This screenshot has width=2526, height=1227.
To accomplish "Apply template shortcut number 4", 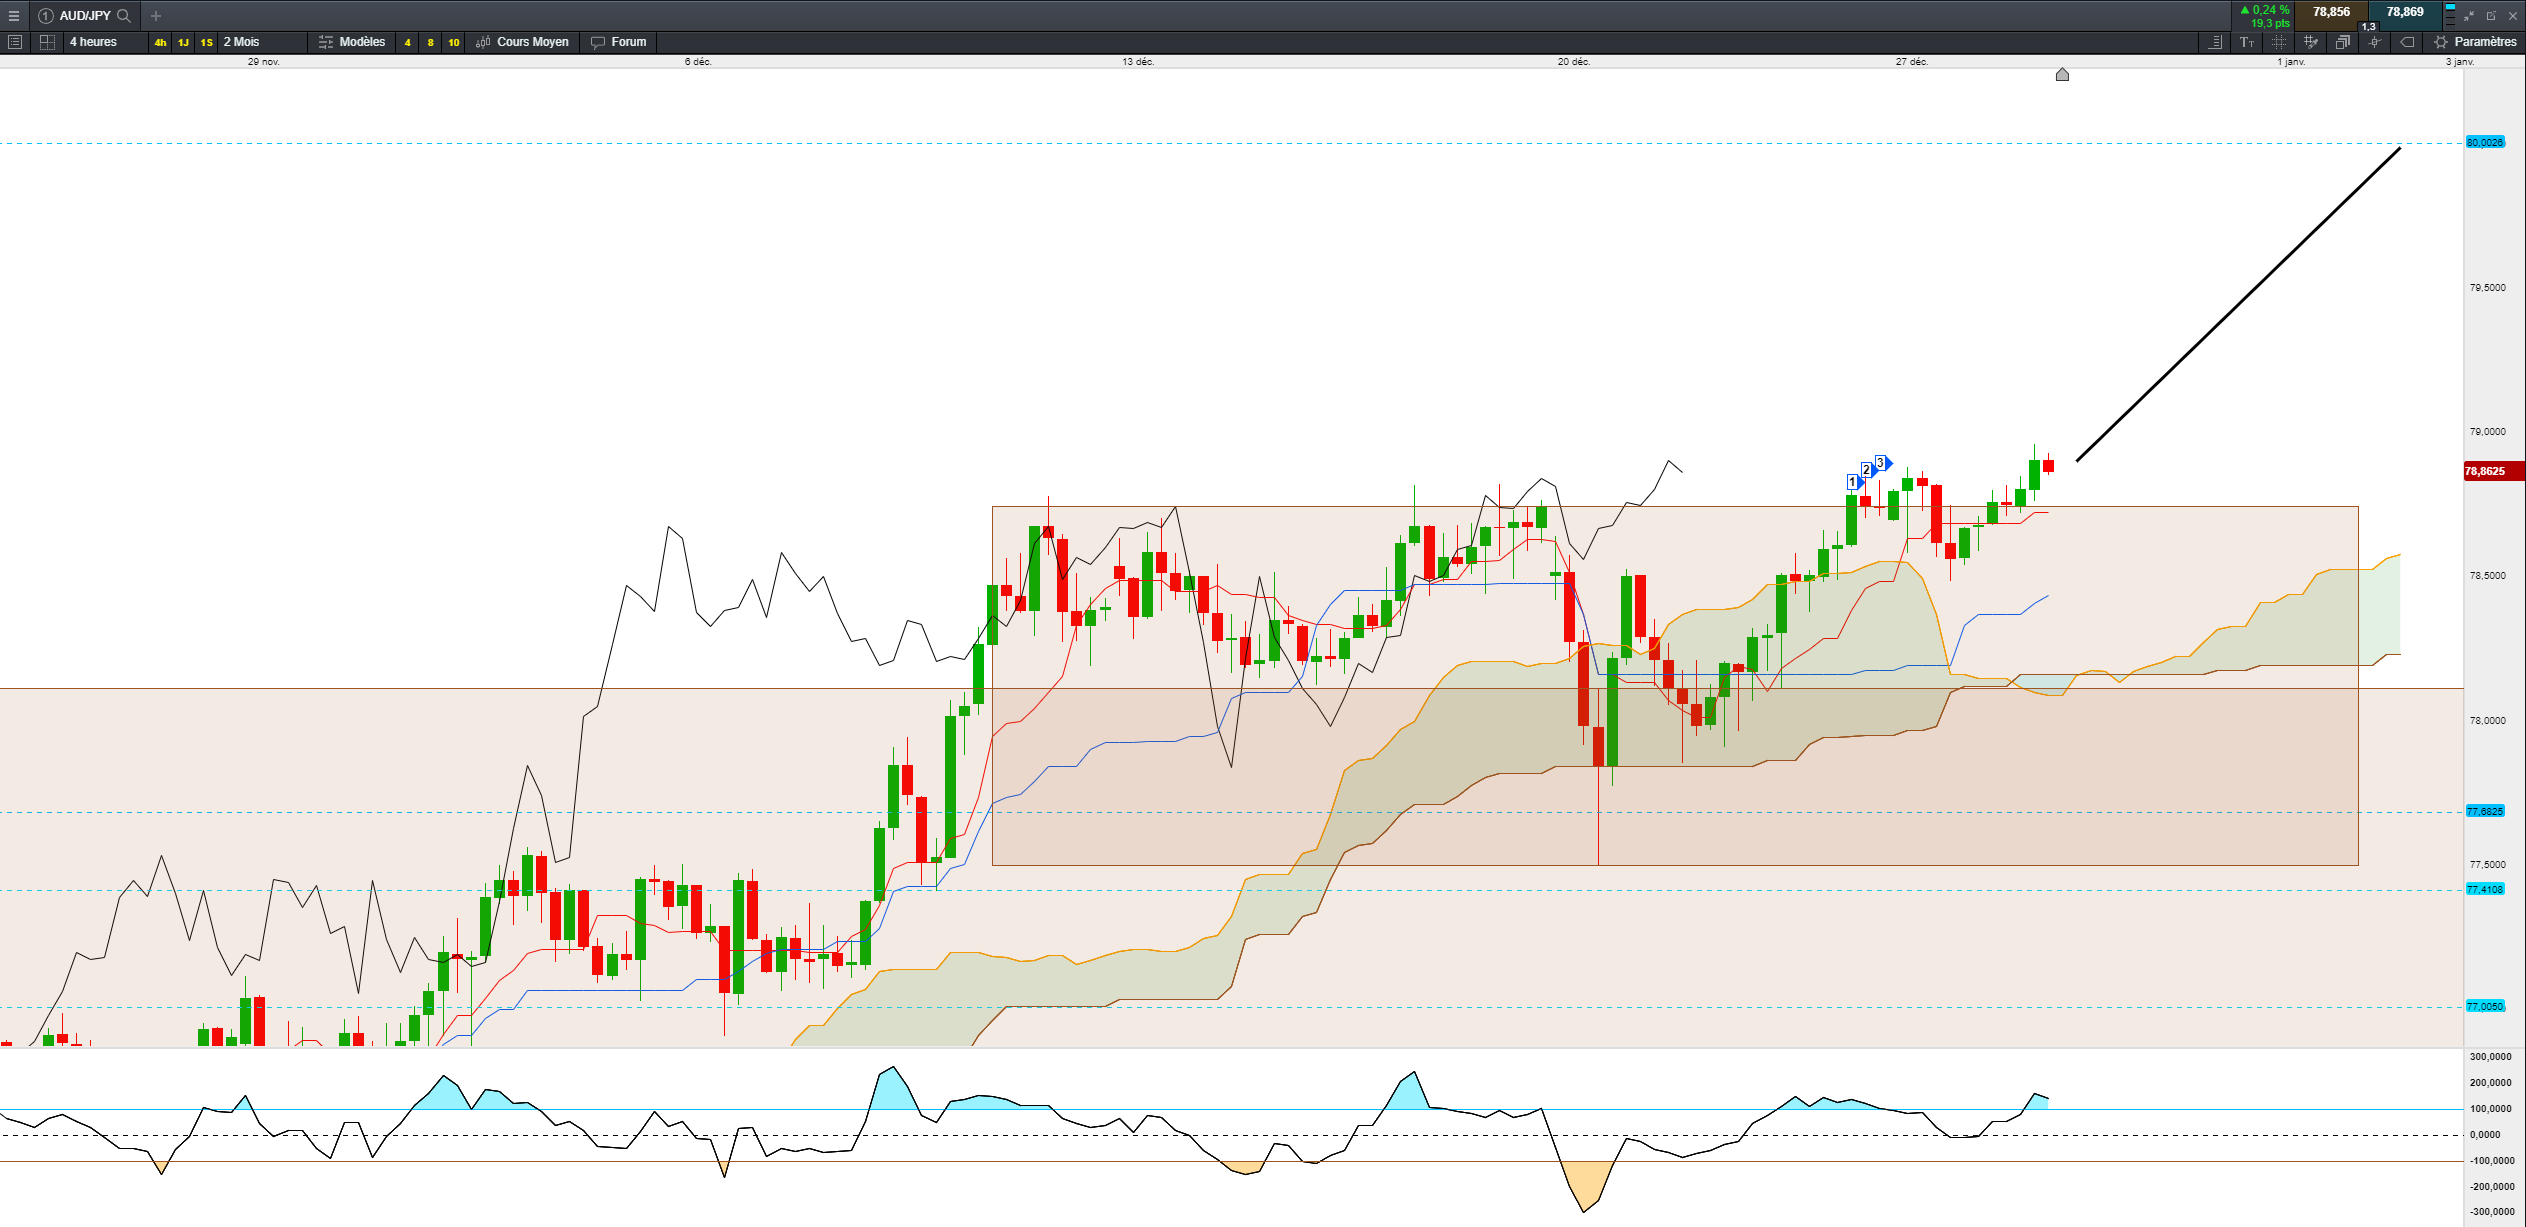I will pyautogui.click(x=407, y=42).
